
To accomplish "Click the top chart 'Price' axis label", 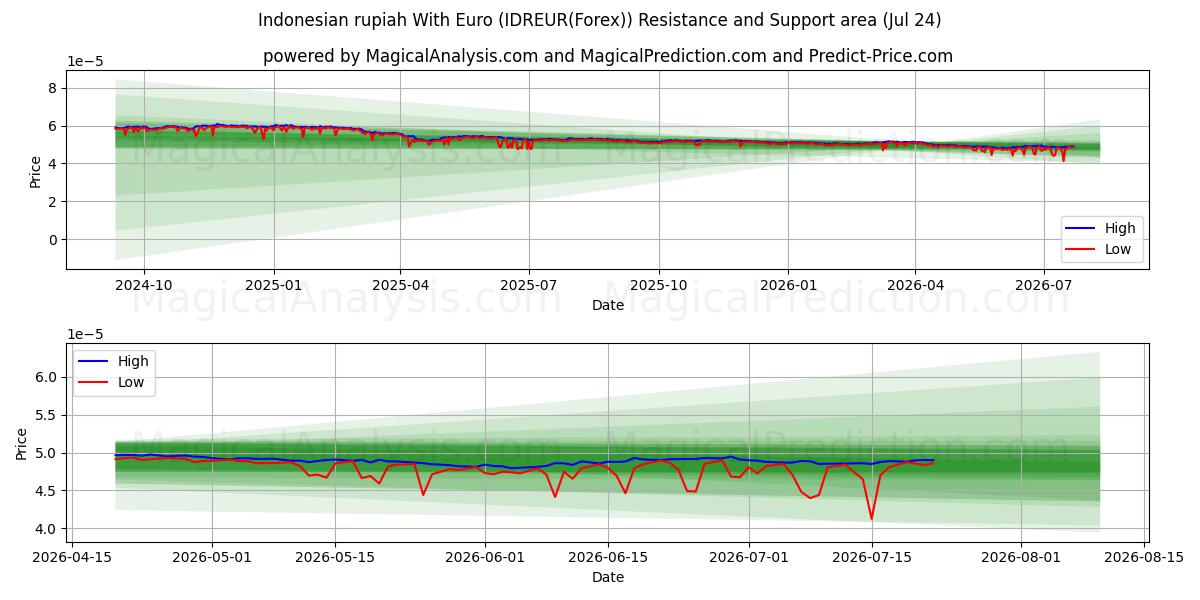I will pyautogui.click(x=36, y=170).
